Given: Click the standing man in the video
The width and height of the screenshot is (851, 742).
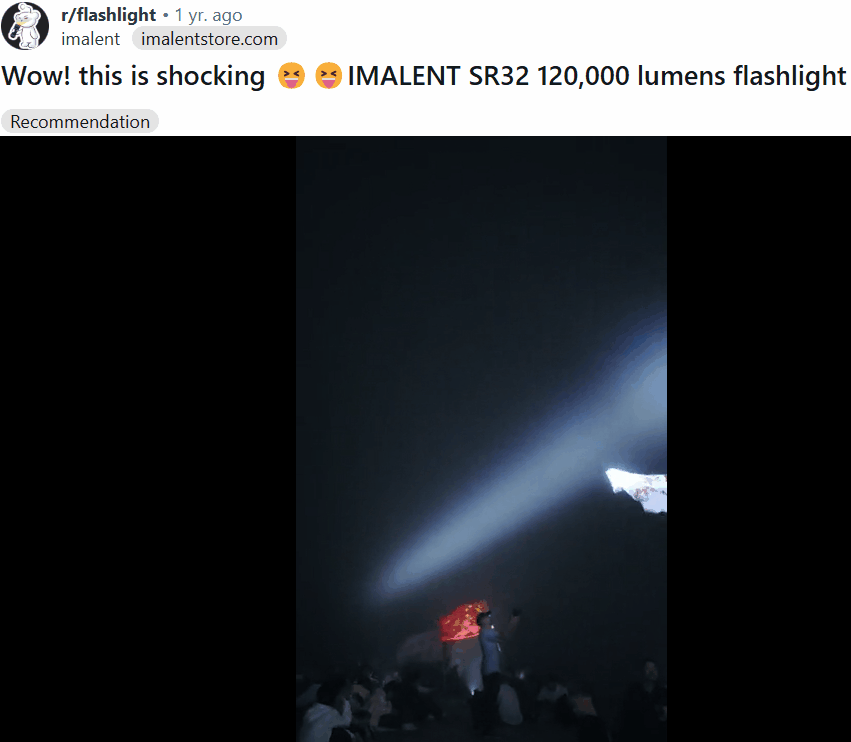Looking at the screenshot, I should click(x=491, y=646).
